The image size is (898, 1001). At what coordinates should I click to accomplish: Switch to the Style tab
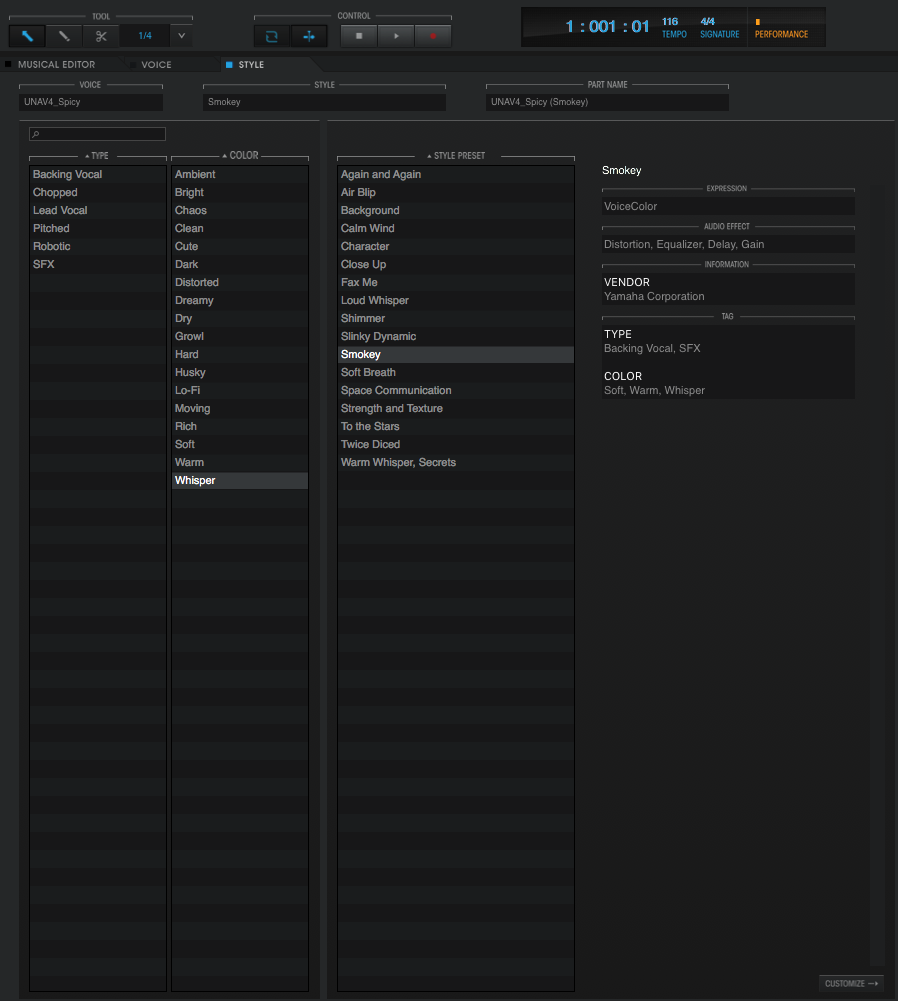click(x=251, y=64)
